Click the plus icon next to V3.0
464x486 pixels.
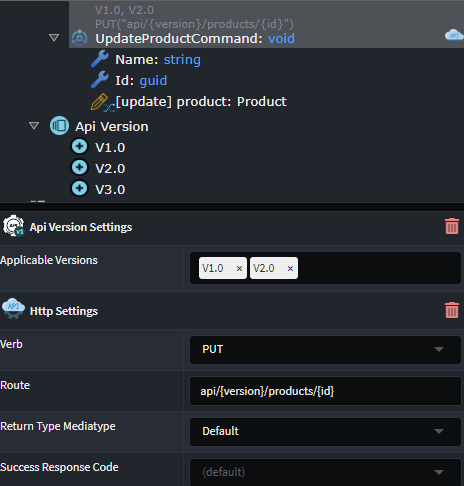pos(79,189)
